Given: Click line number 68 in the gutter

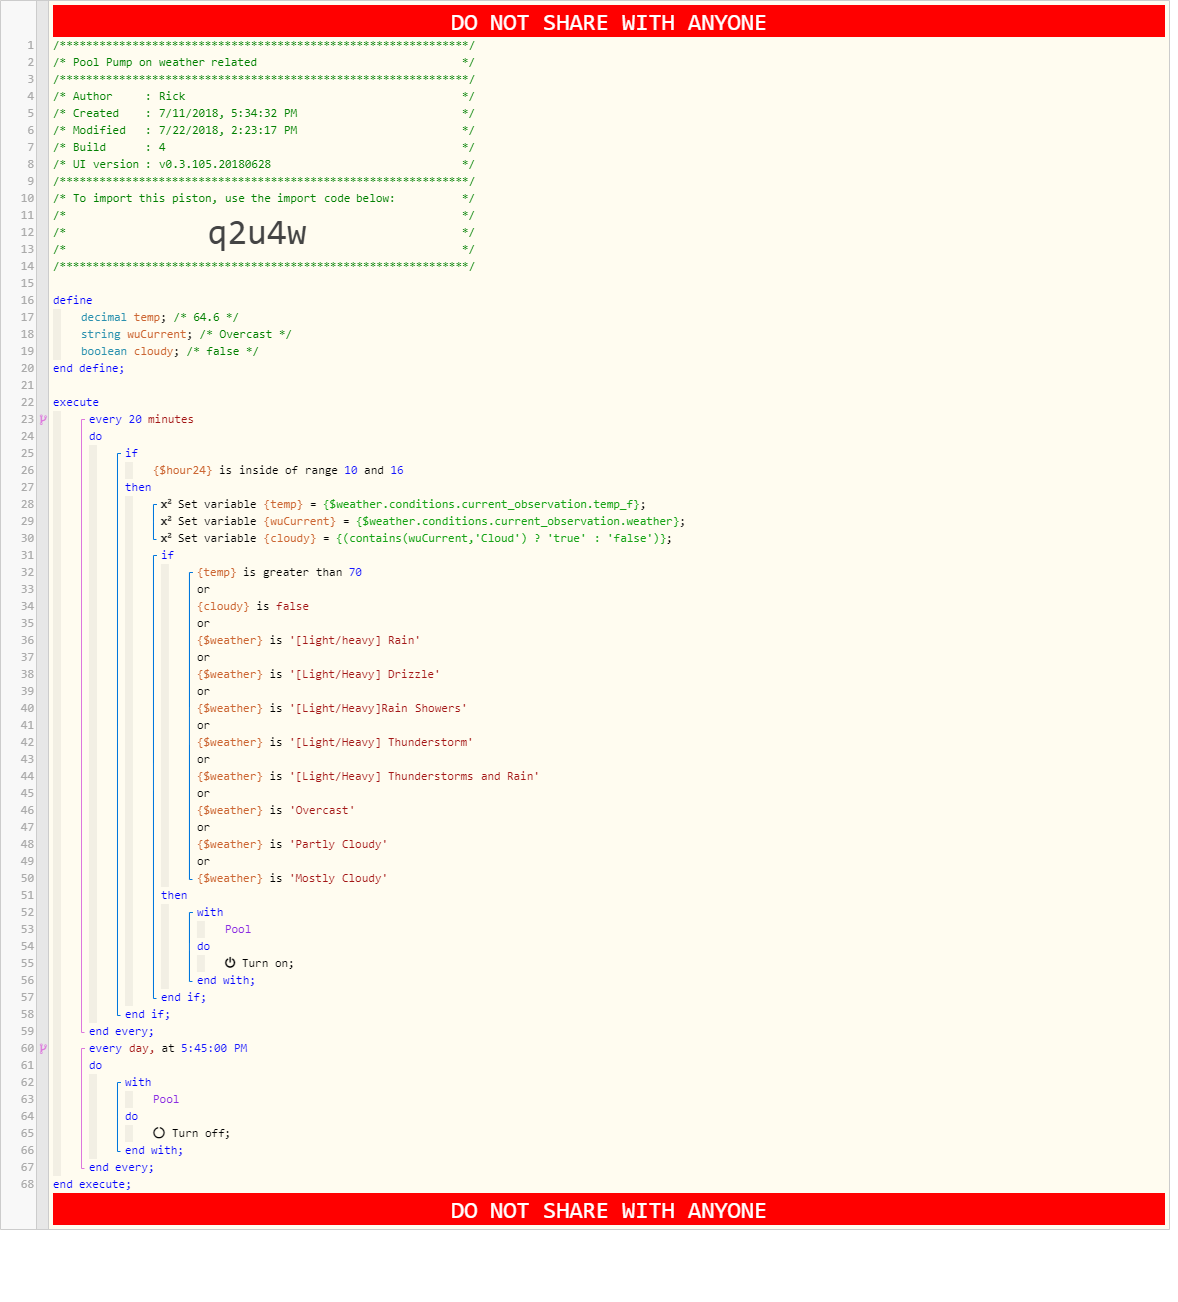Looking at the screenshot, I should [x=27, y=1184].
